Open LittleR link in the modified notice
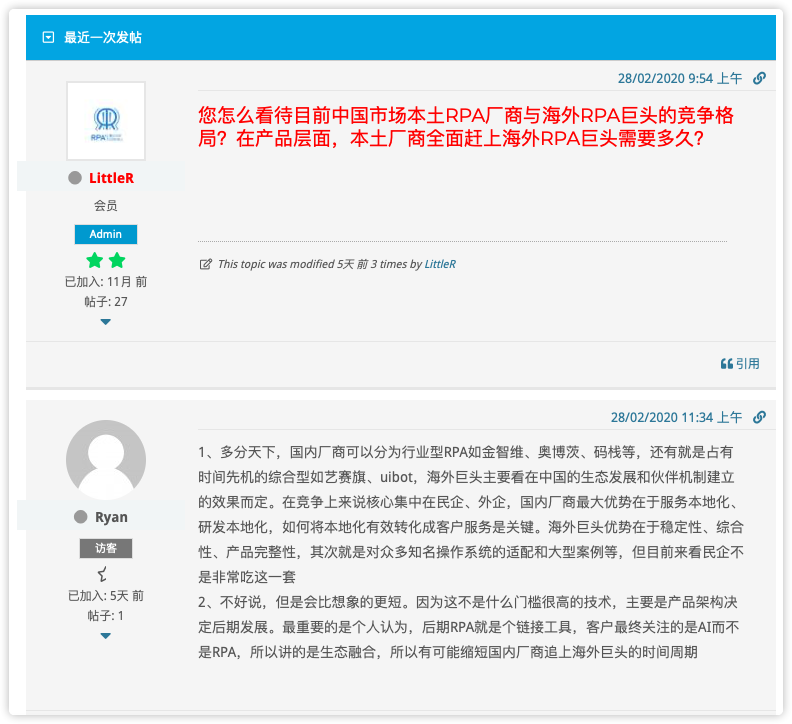Screen dimensions: 792x724 [440, 264]
